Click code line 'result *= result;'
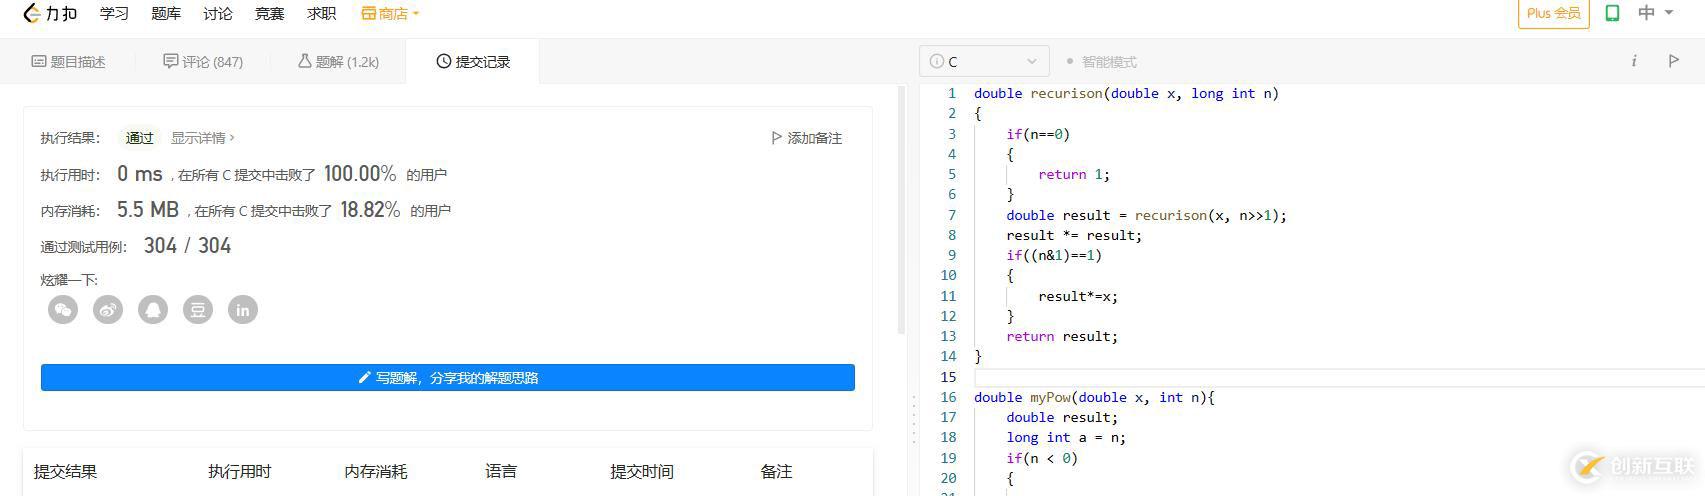The image size is (1705, 496). pos(1074,235)
